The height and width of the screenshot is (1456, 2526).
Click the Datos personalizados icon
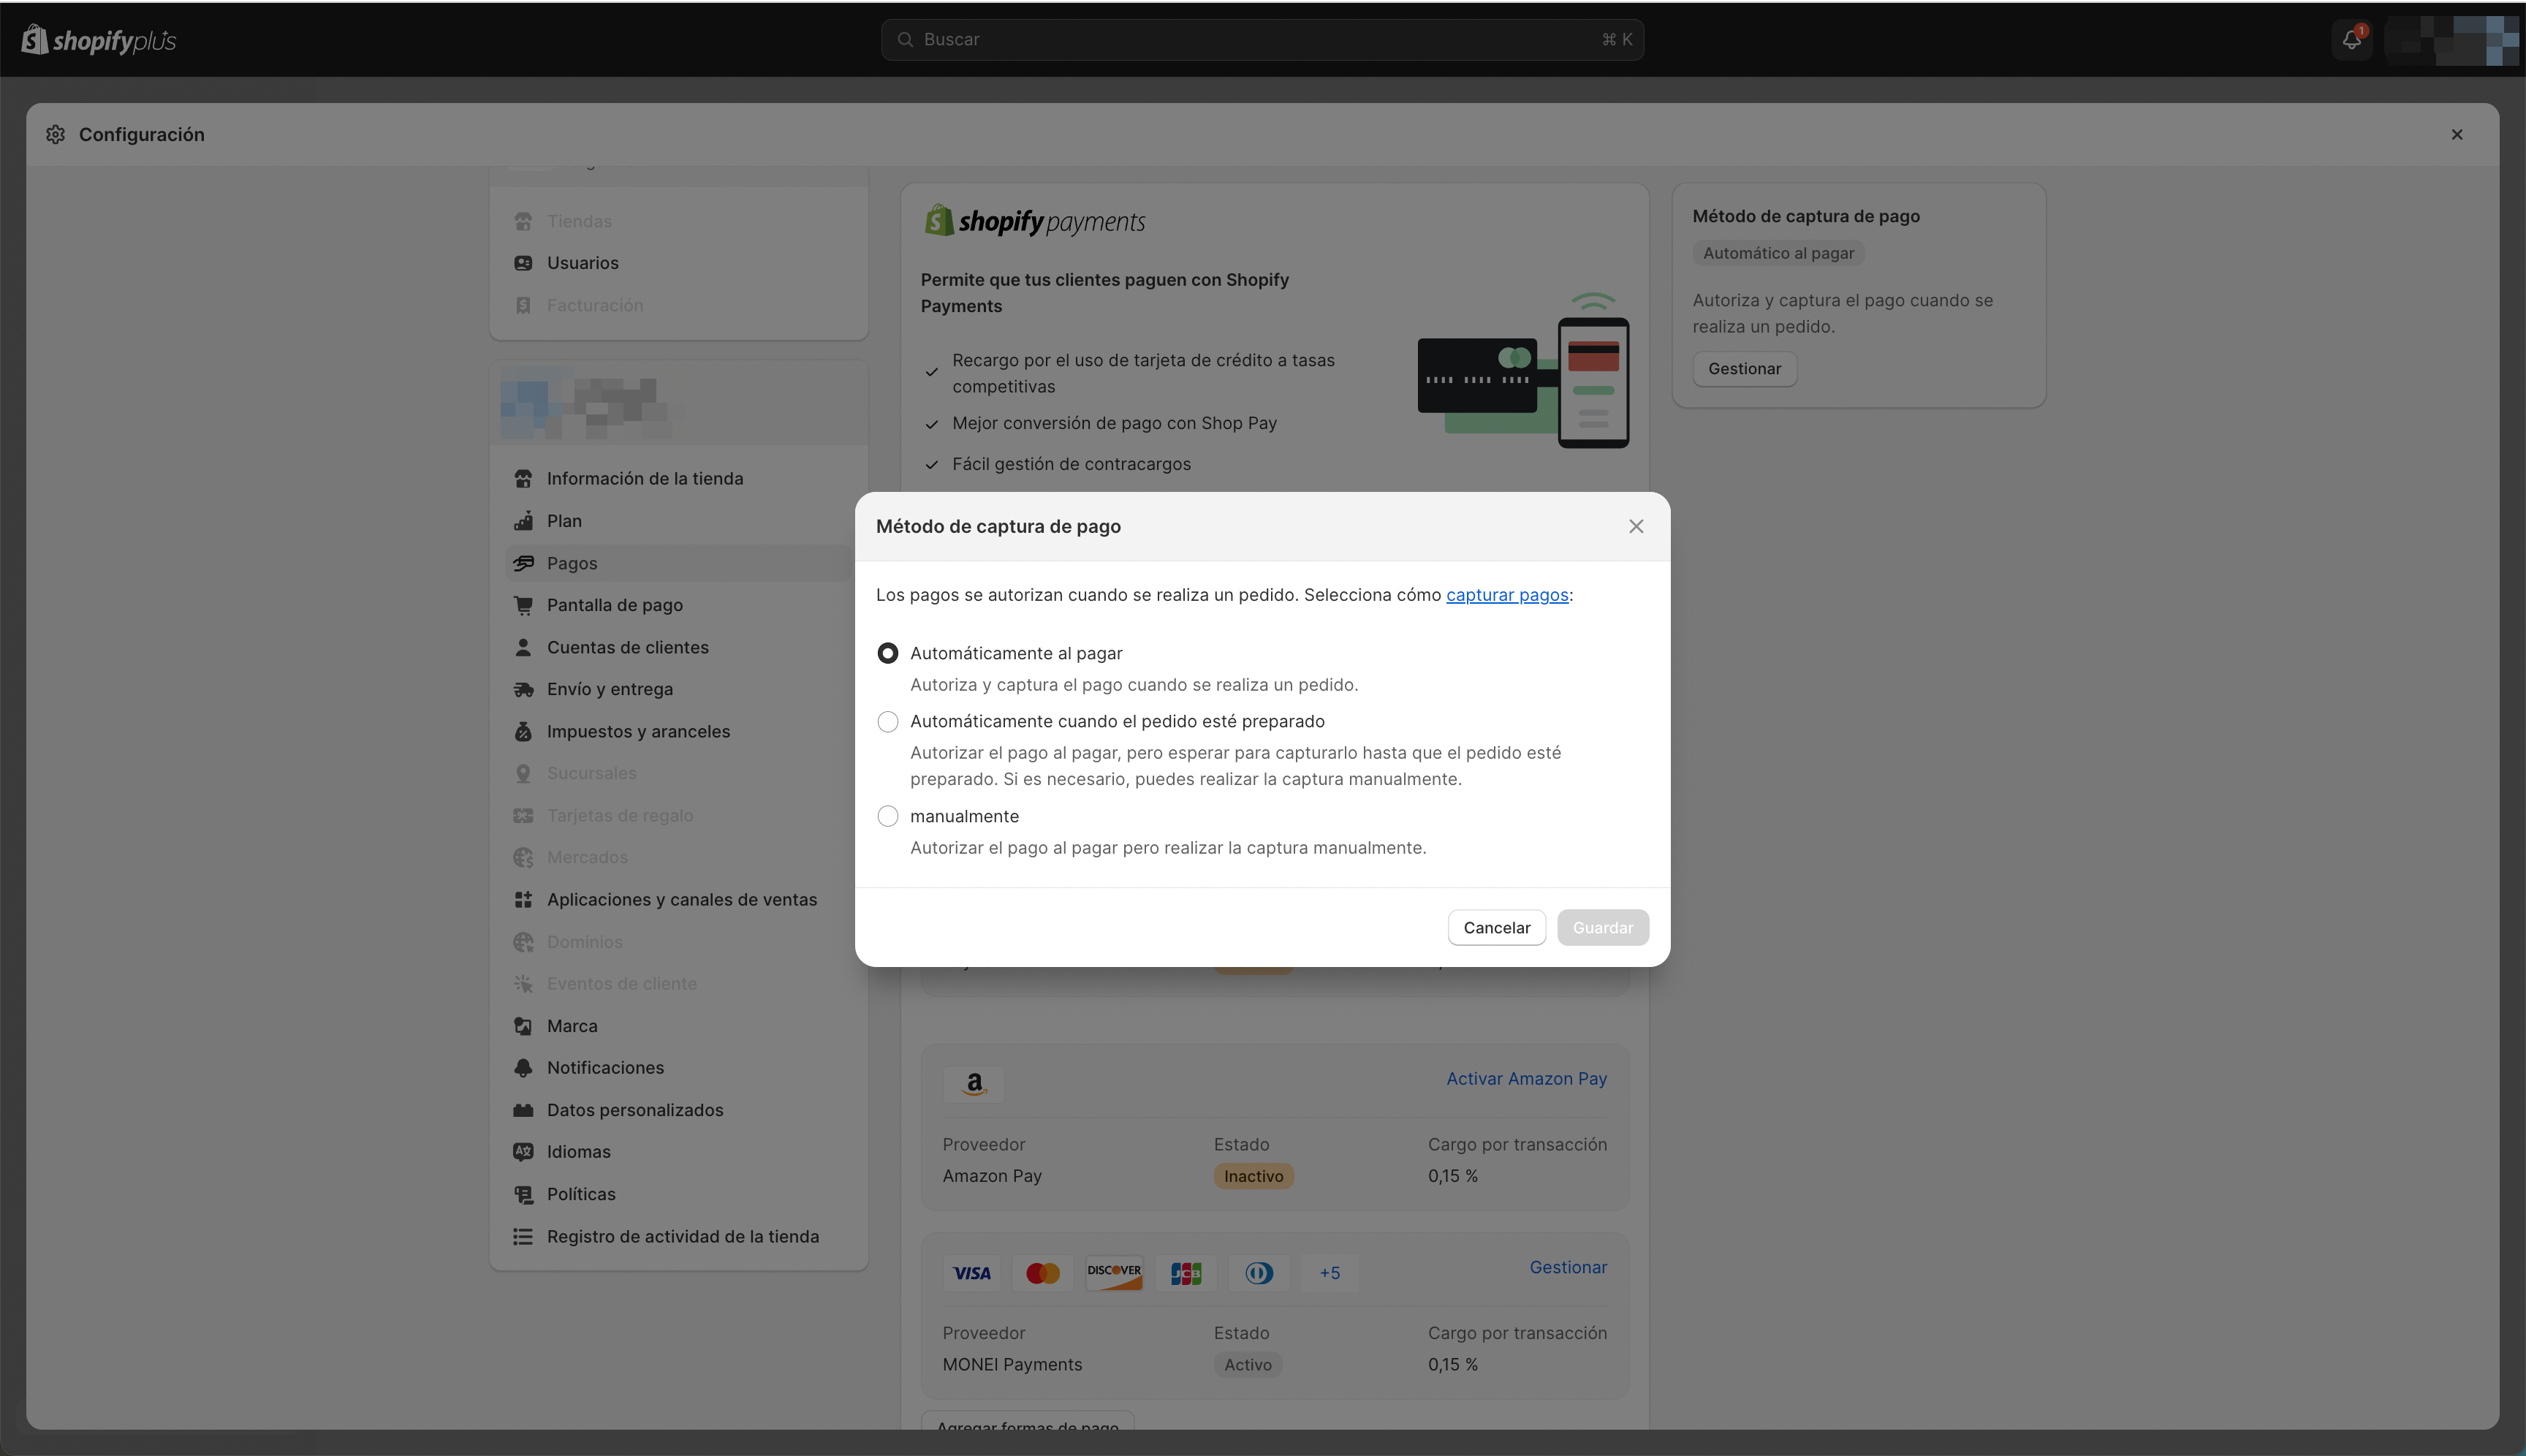point(523,1110)
